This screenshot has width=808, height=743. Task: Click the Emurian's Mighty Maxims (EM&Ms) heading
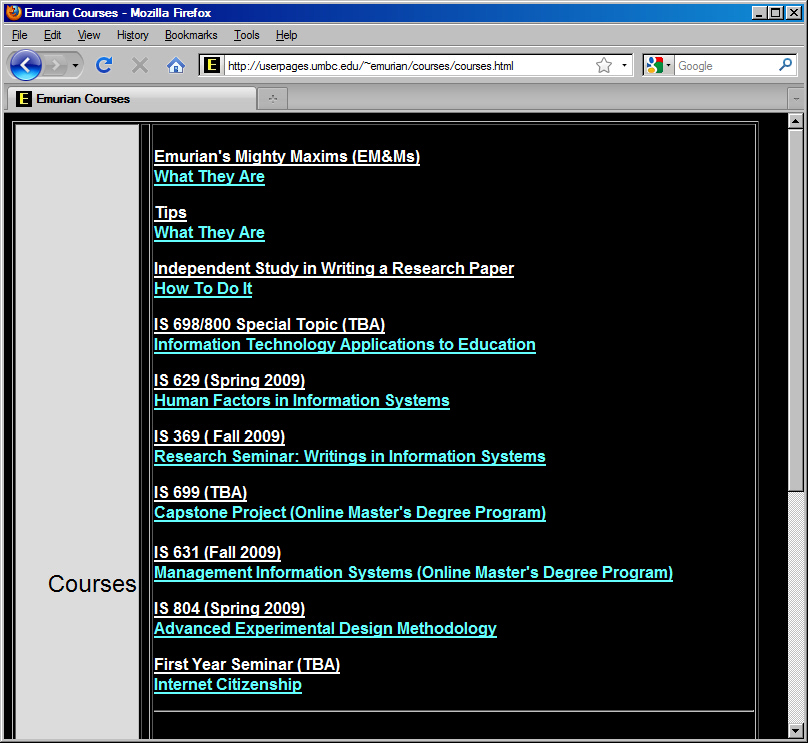tap(287, 156)
